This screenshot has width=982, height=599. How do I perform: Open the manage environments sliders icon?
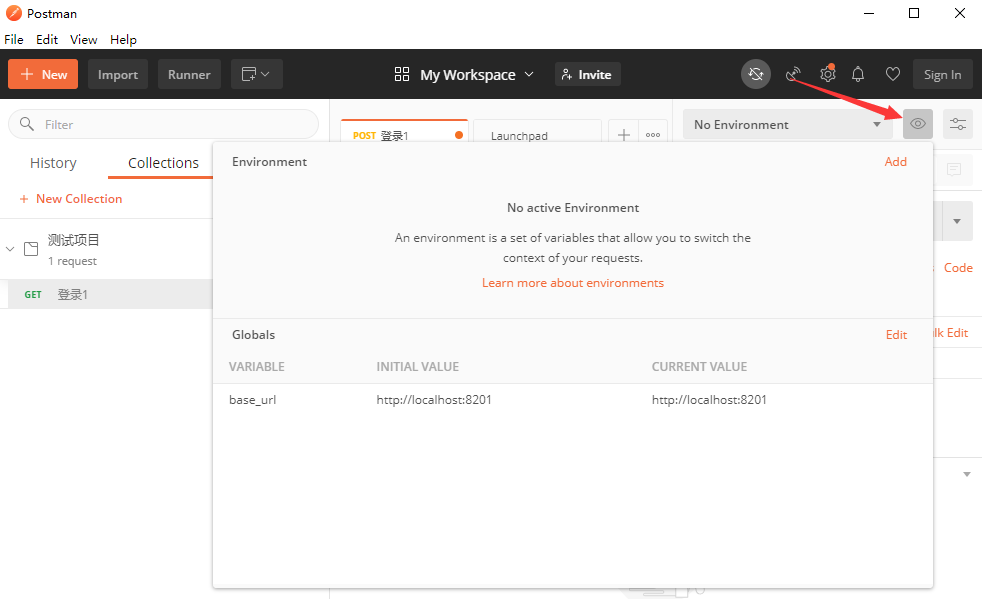point(958,124)
